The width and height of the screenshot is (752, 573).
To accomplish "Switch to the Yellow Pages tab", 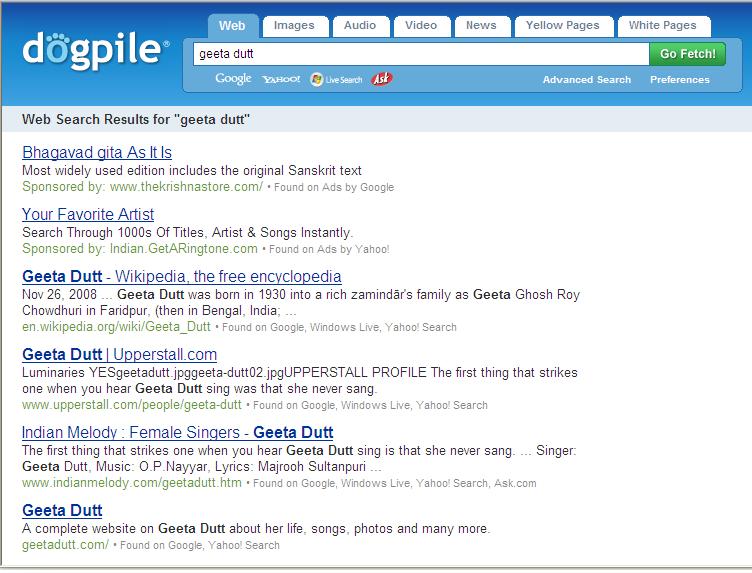I will pyautogui.click(x=563, y=26).
